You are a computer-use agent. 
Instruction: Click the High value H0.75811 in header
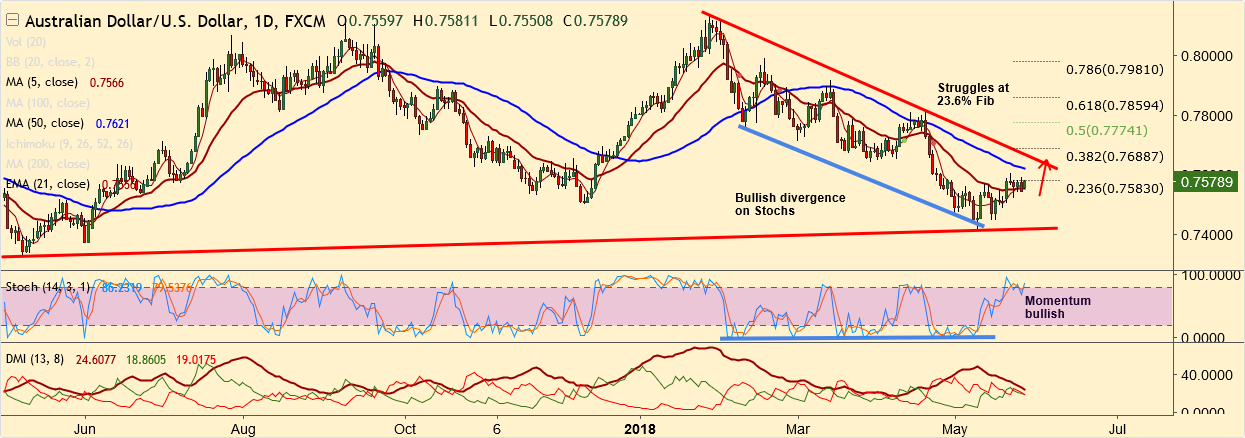[x=447, y=20]
